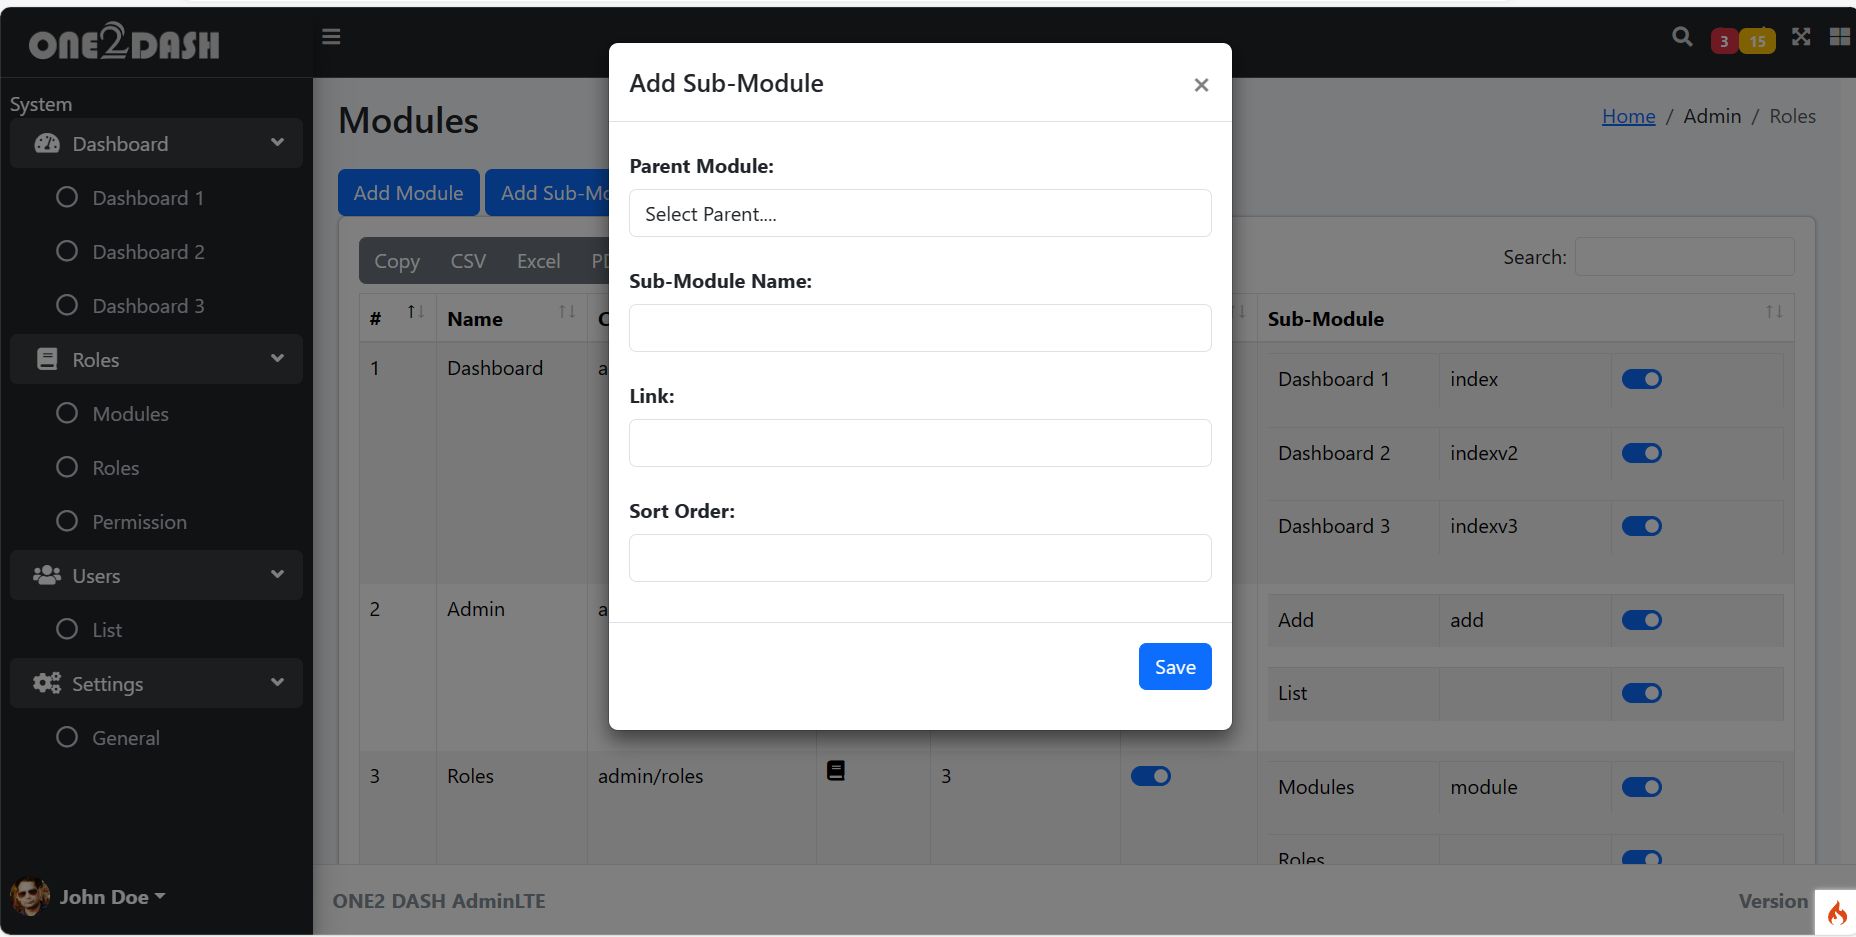Open the yellow notification badge showing 15

1757,41
